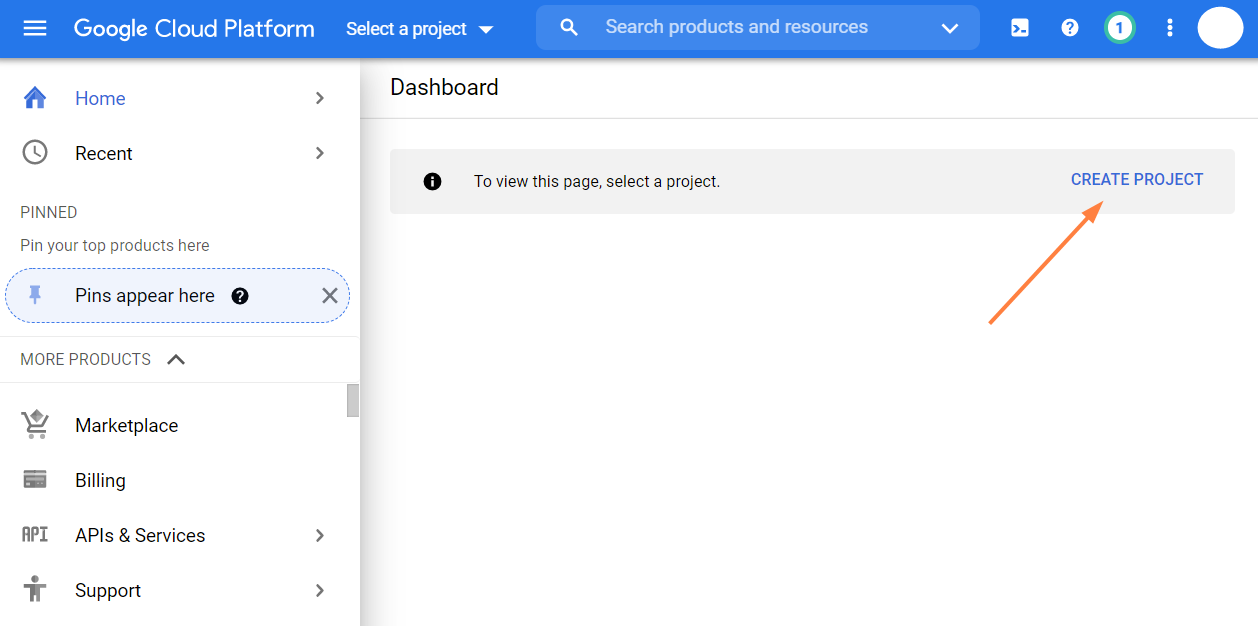Click the info icon next to the project notice

[432, 181]
